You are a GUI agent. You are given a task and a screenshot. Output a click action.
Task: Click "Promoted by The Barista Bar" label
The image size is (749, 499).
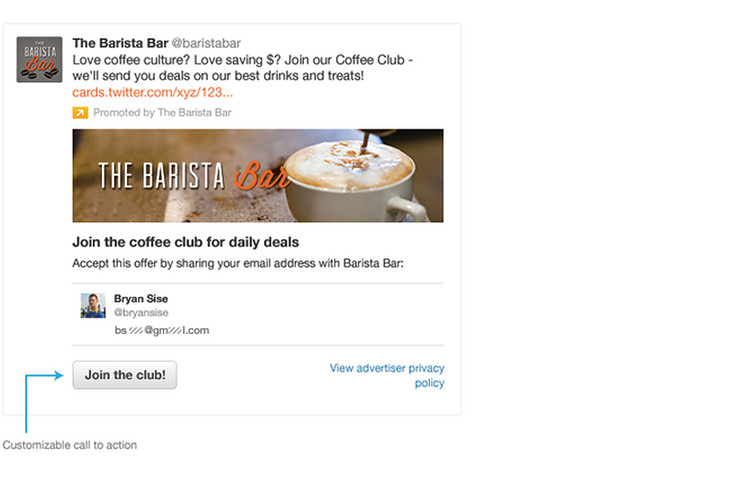pyautogui.click(x=162, y=113)
